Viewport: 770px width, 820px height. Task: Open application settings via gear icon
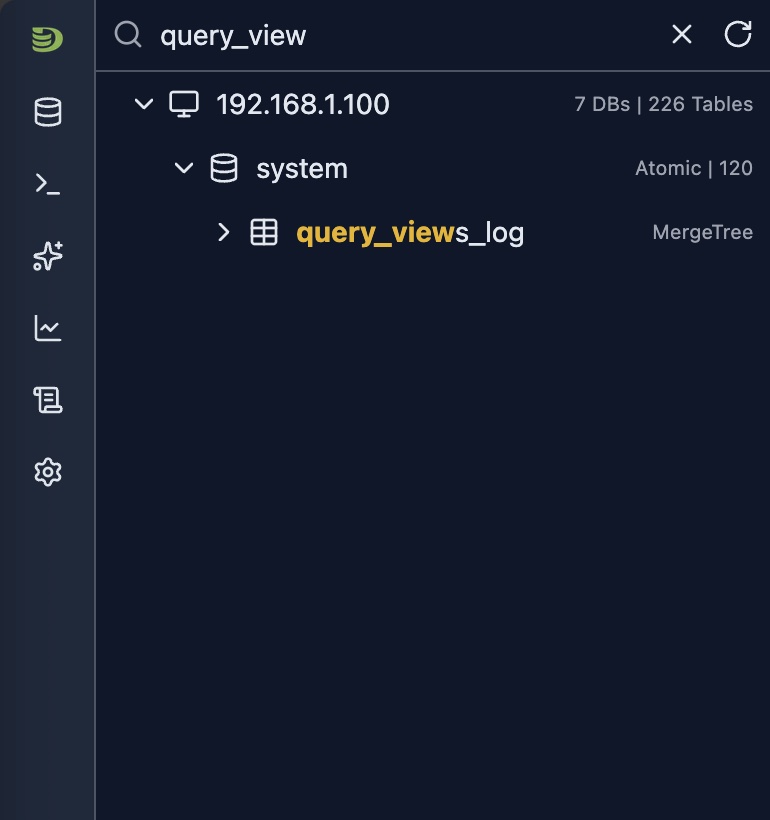pyautogui.click(x=47, y=472)
